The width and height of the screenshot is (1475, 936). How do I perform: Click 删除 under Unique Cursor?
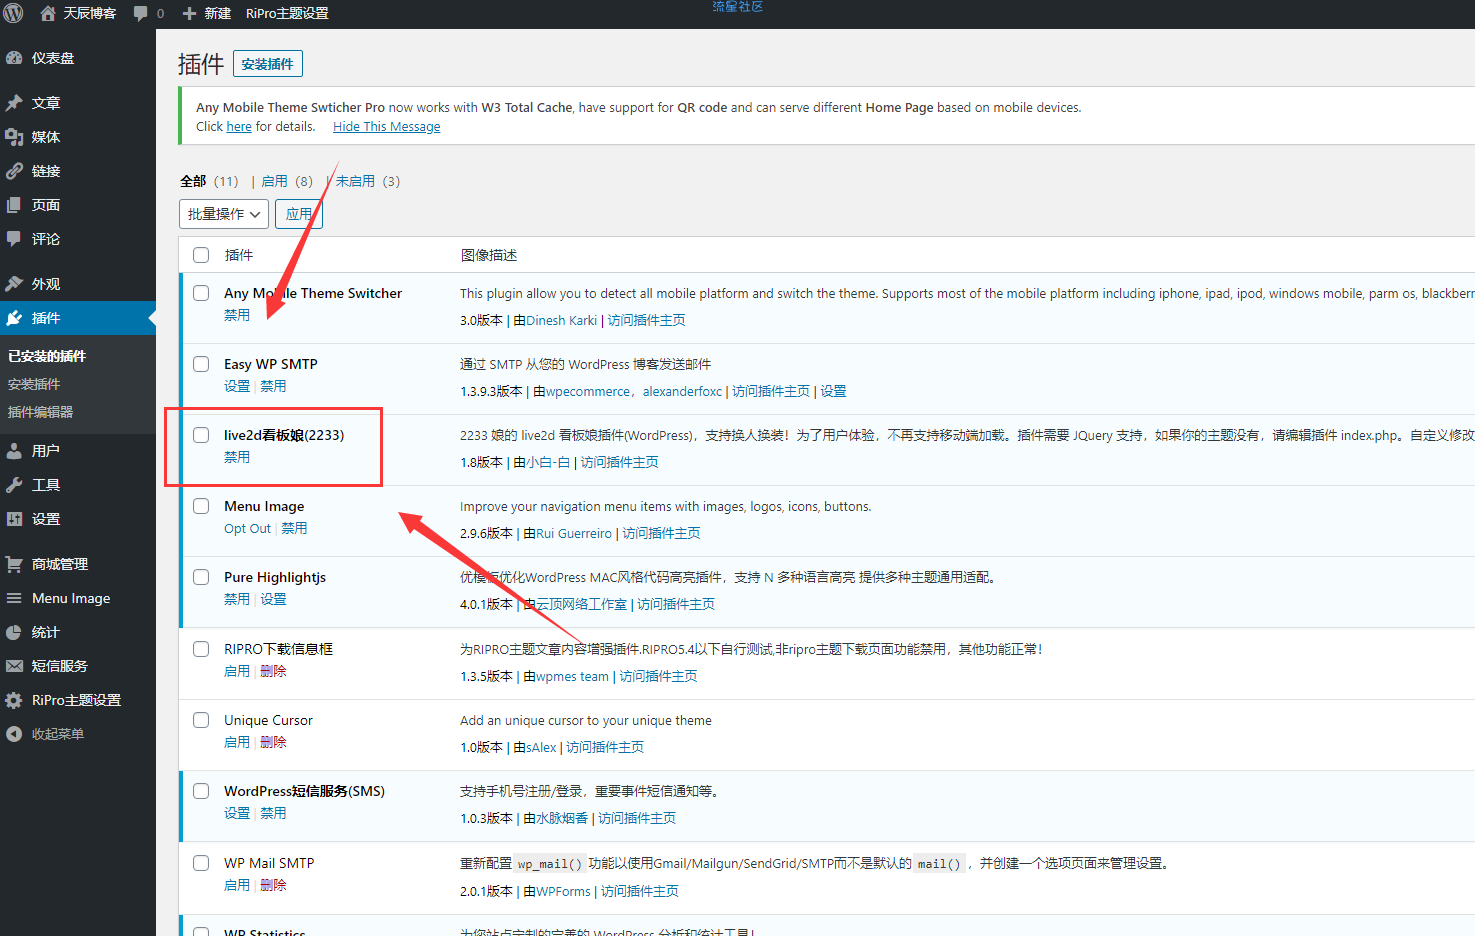[x=273, y=742]
